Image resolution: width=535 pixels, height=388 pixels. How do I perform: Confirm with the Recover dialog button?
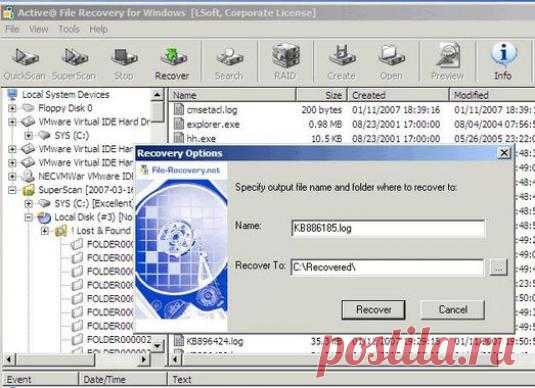click(374, 310)
